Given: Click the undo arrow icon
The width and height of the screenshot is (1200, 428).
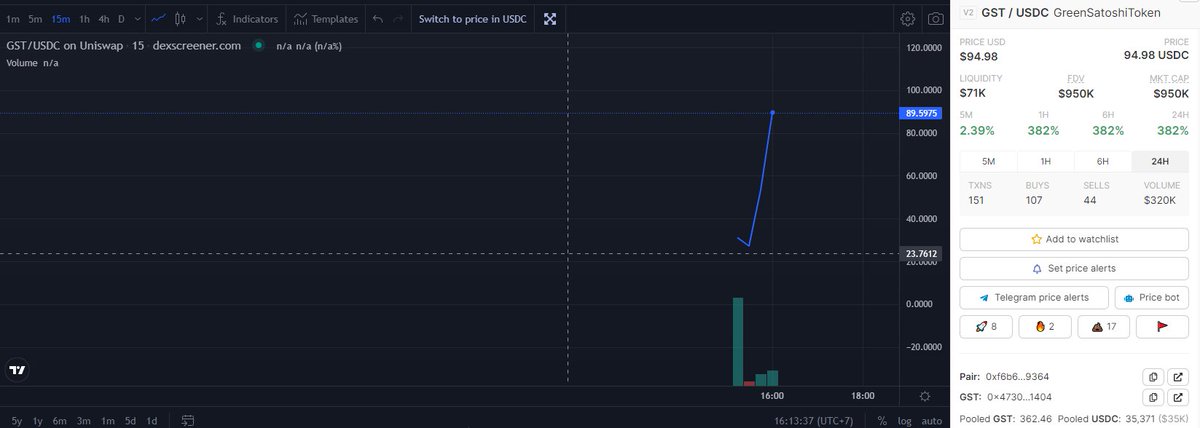Looking at the screenshot, I should [x=377, y=19].
